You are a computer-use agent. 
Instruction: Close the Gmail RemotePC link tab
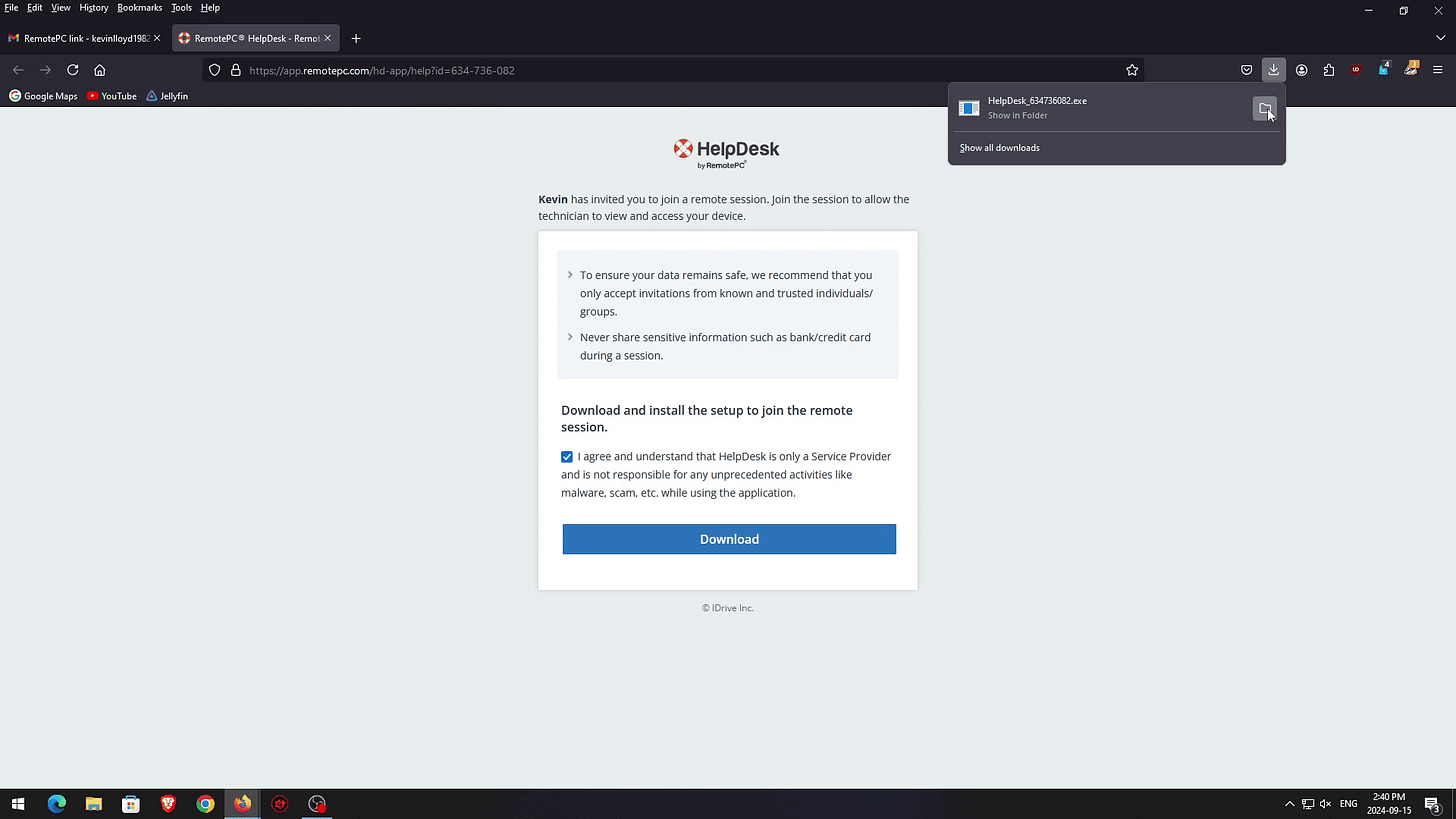point(157,38)
